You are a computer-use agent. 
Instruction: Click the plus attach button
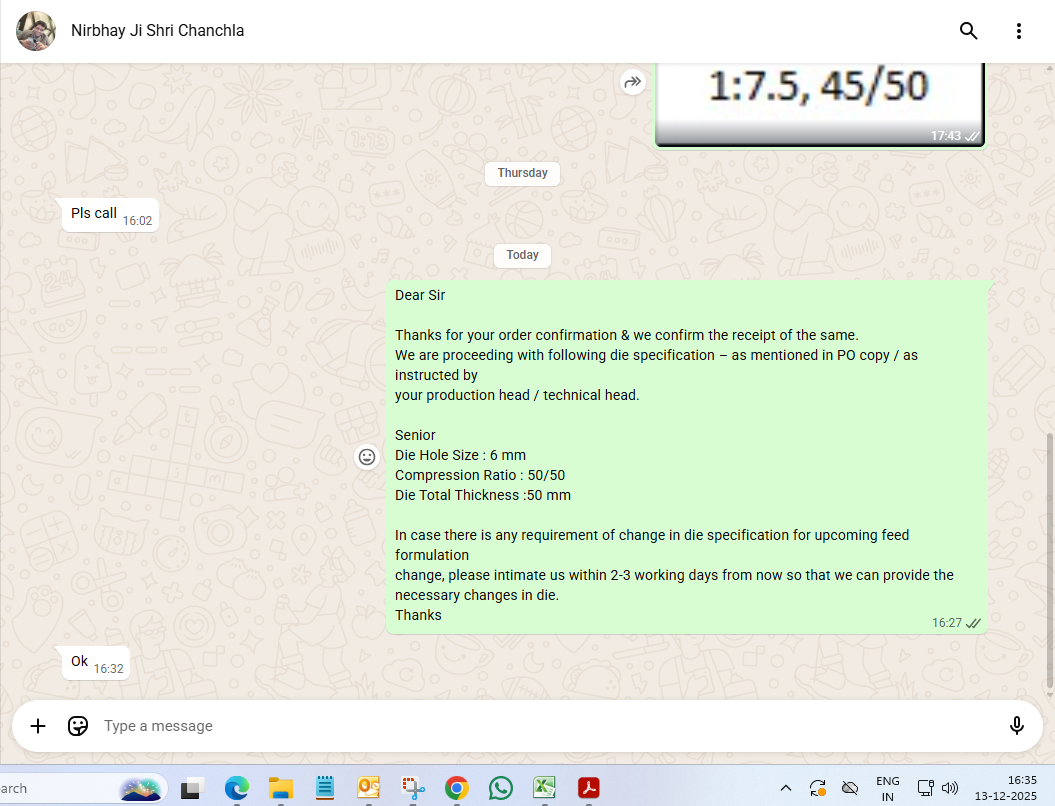38,726
